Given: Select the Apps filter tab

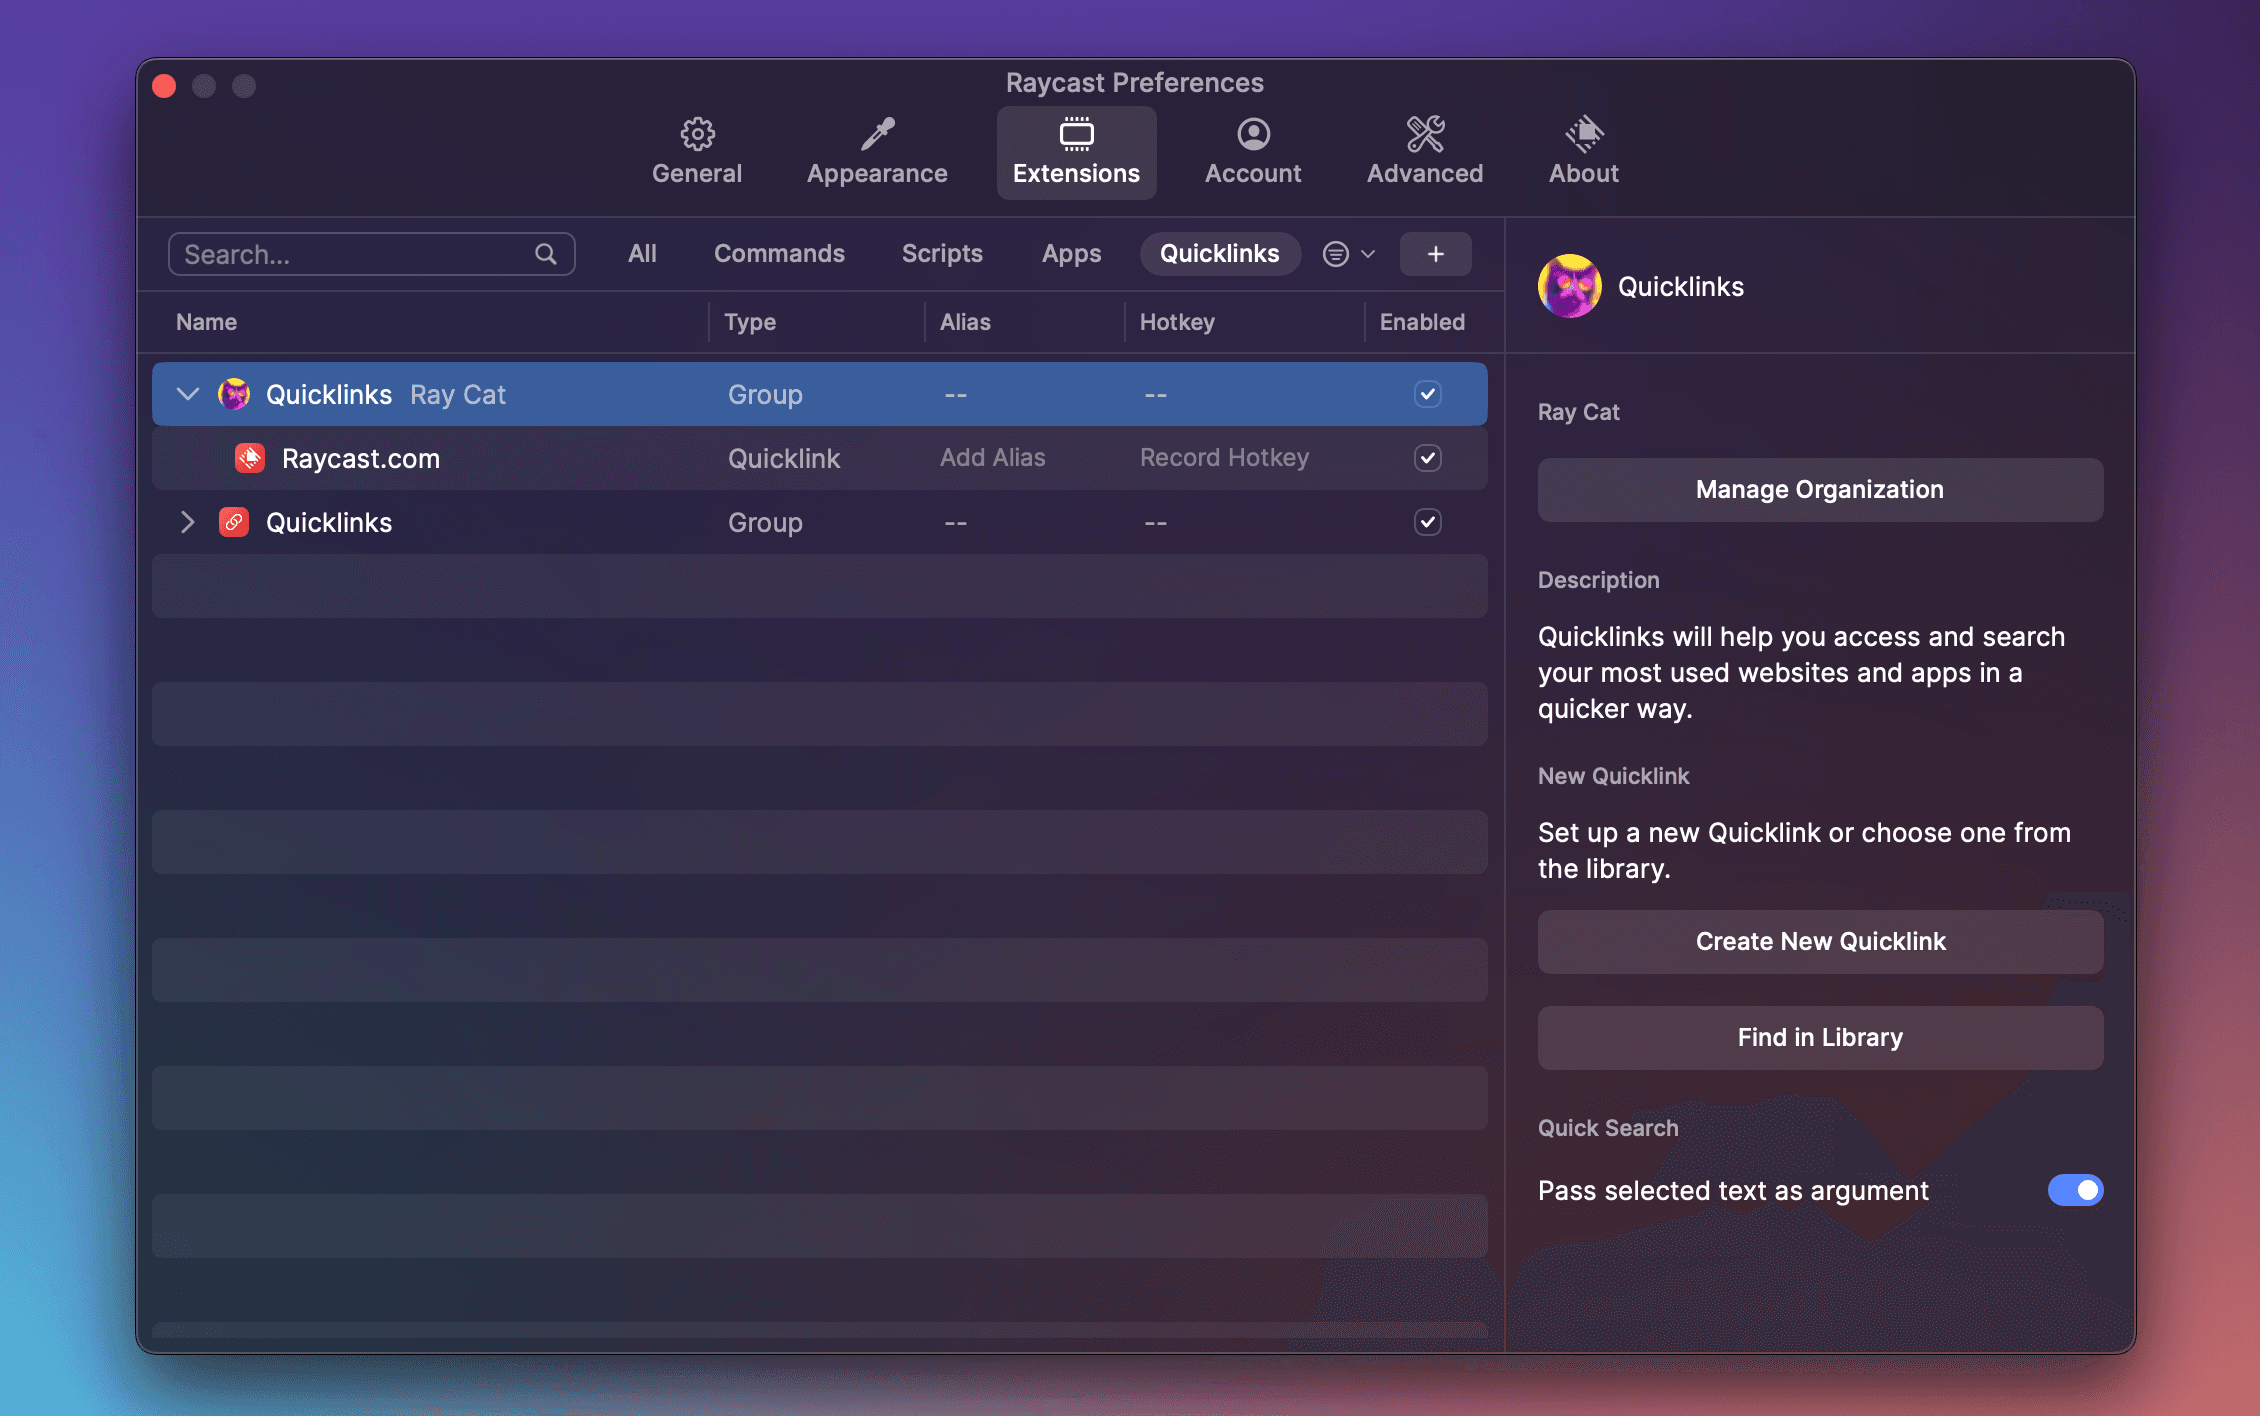Looking at the screenshot, I should point(1070,253).
